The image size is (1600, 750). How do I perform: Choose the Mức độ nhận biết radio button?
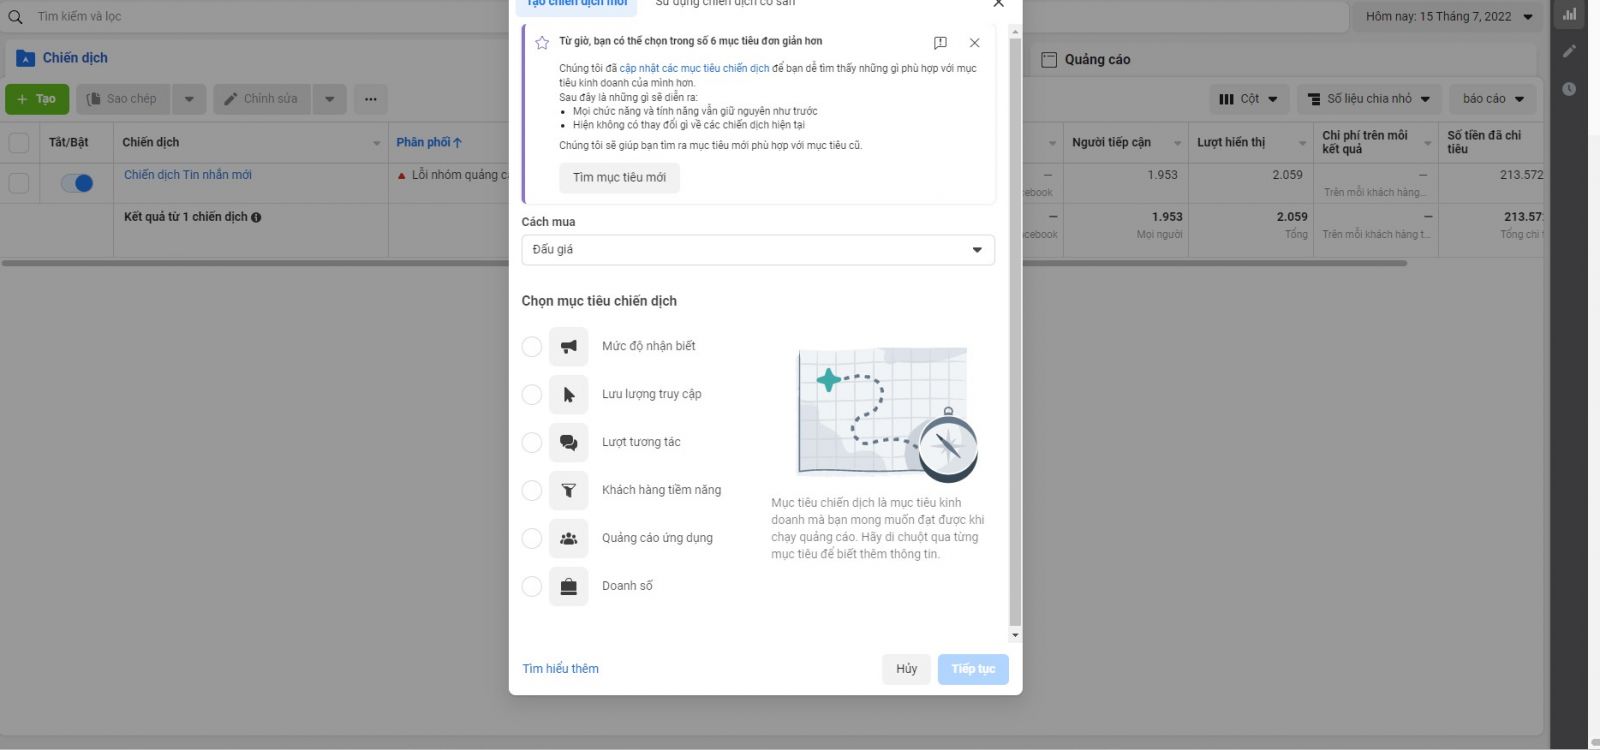click(532, 346)
